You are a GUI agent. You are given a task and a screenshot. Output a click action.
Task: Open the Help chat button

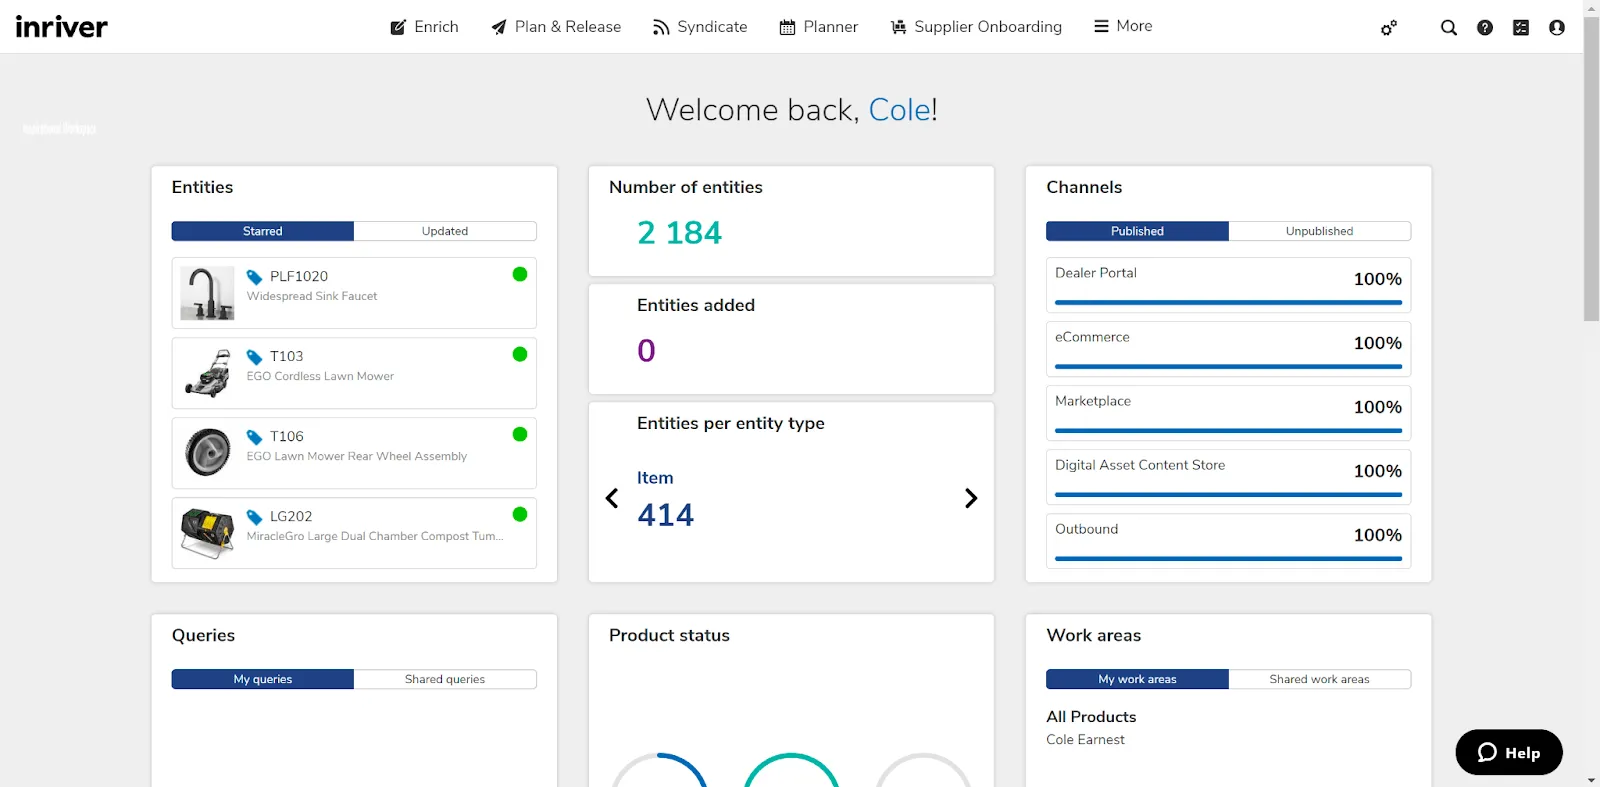tap(1509, 752)
